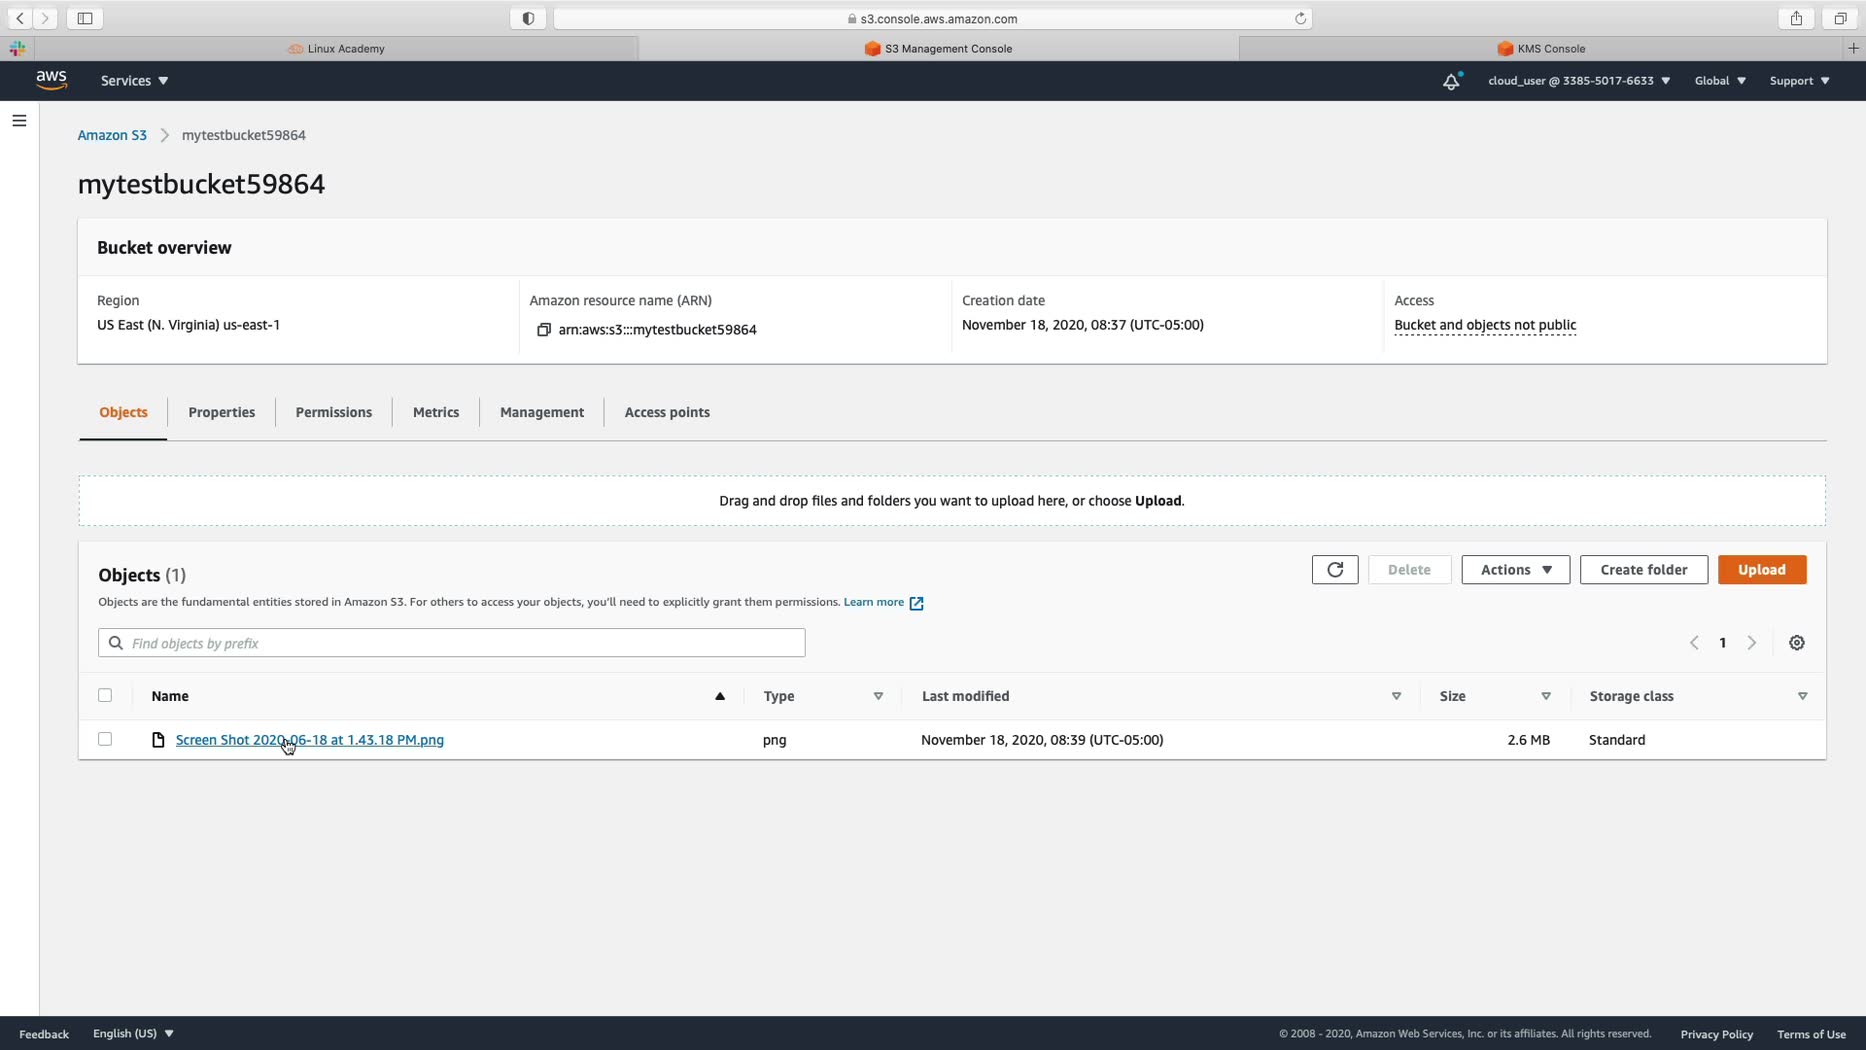Go to the previous objects page

[x=1694, y=643]
